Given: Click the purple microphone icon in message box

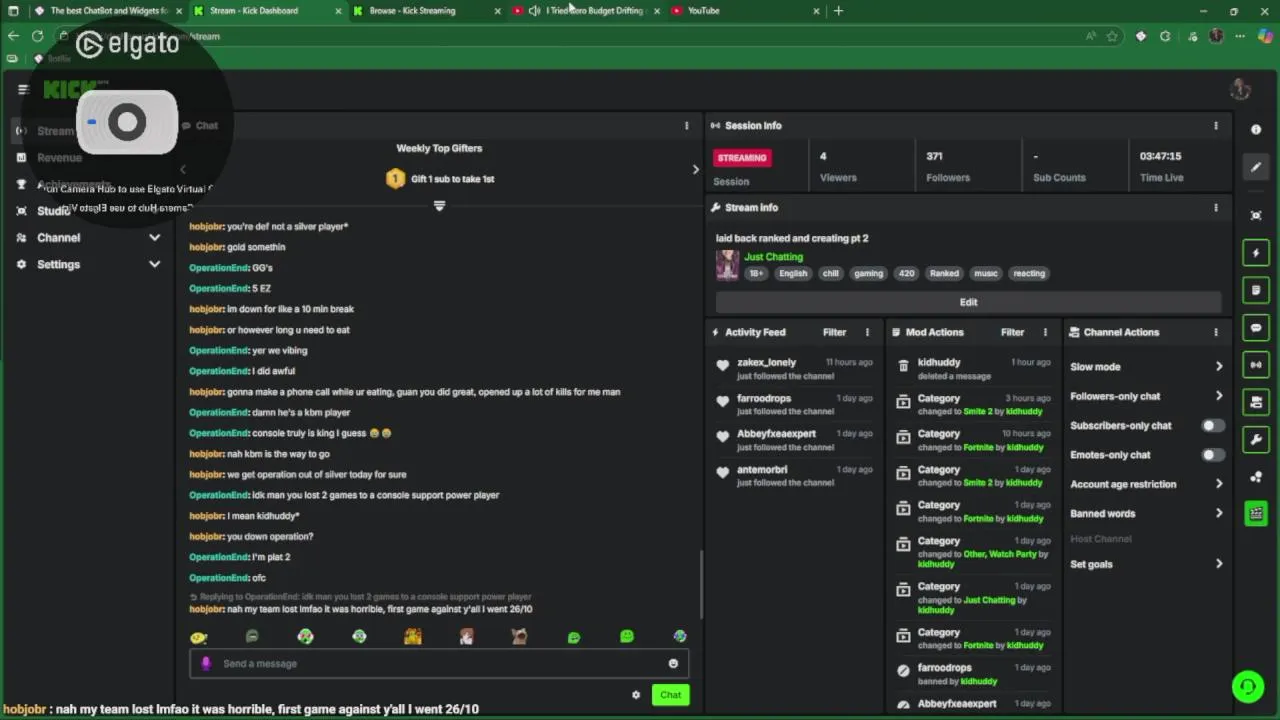Looking at the screenshot, I should click(206, 663).
